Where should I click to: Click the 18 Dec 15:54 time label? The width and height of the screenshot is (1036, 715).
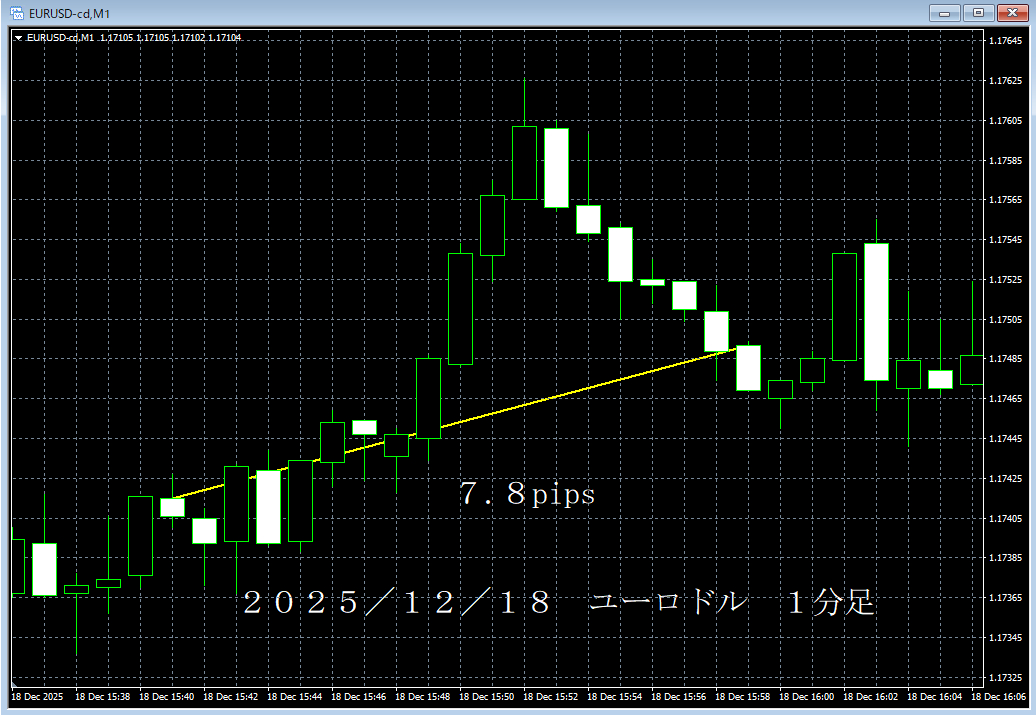[x=614, y=696]
